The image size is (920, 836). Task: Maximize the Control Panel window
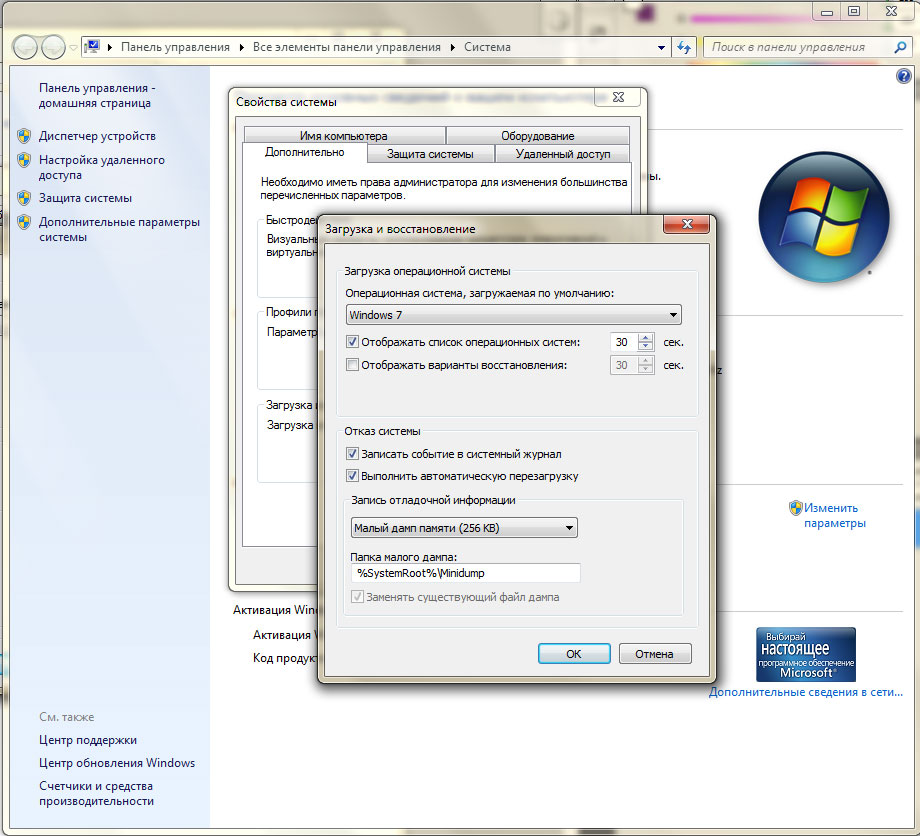pos(854,11)
